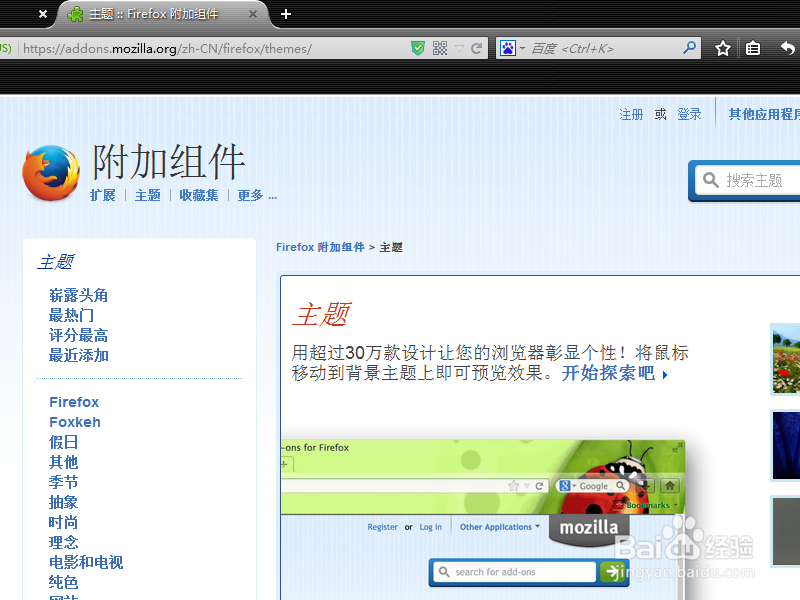The image size is (800, 600).
Task: Select the 时尚 theme category
Action: [63, 522]
